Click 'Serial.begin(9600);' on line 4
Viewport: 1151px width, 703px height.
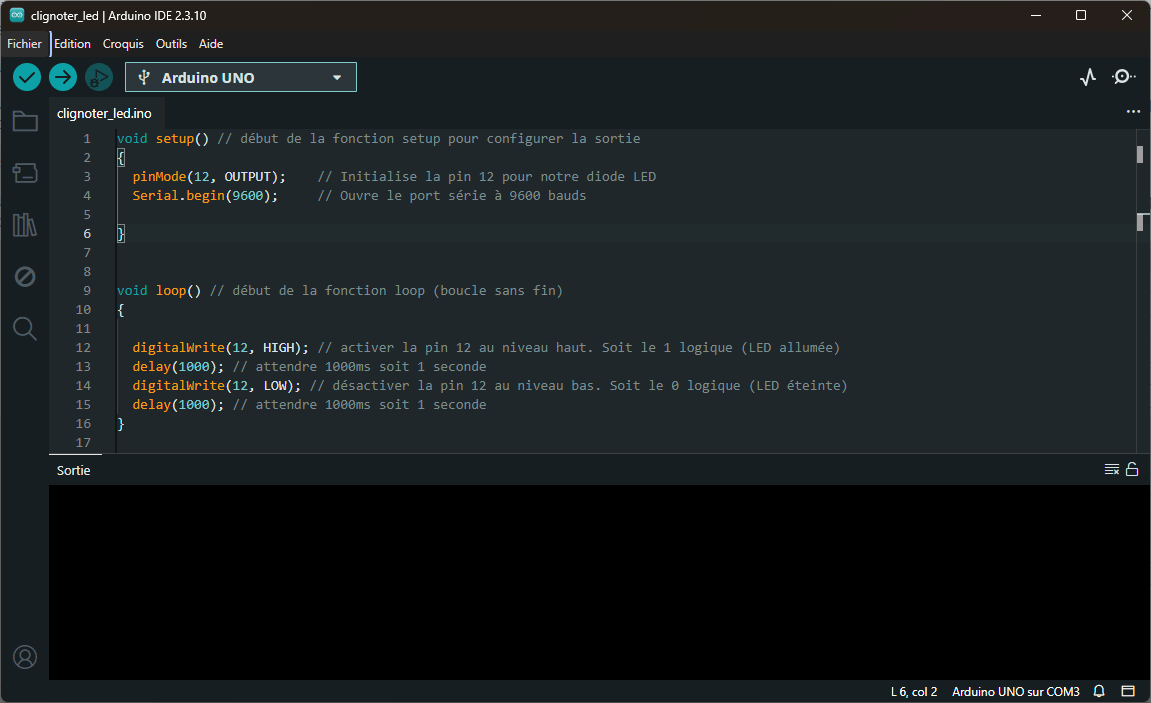coord(206,196)
